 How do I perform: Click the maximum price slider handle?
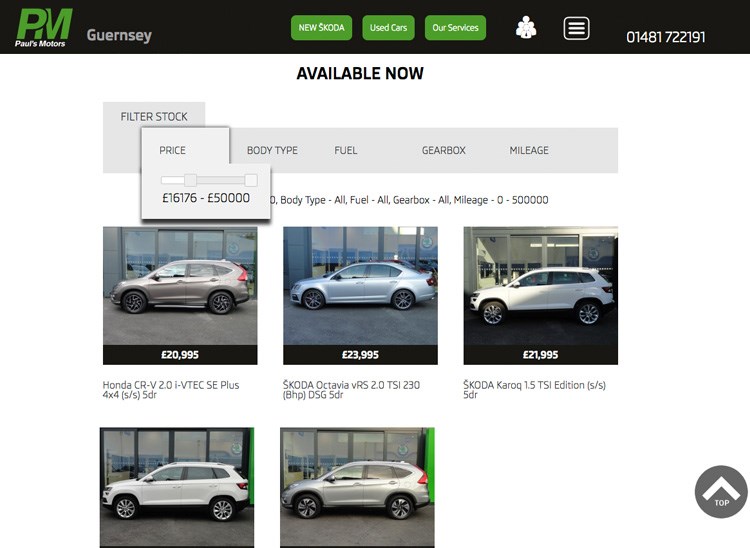click(x=251, y=180)
